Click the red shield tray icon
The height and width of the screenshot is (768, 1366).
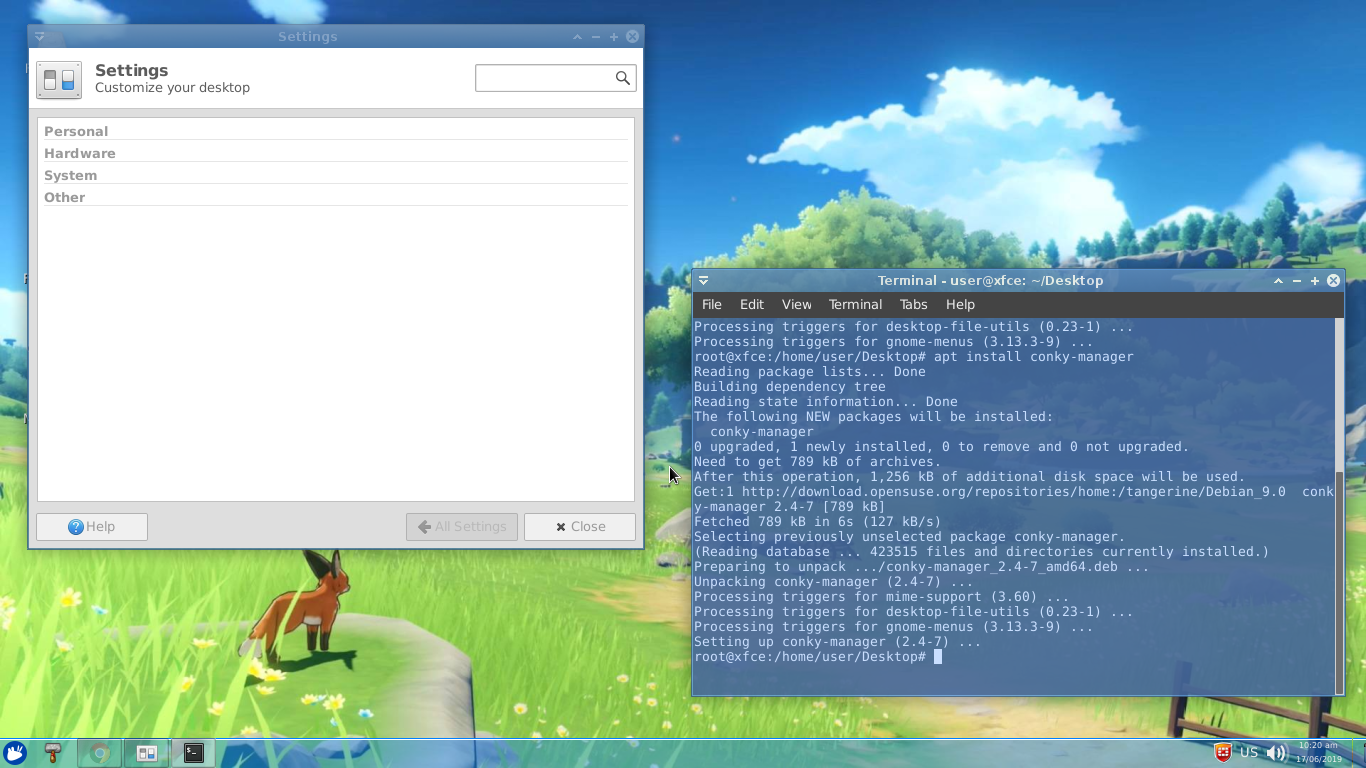pyautogui.click(x=1222, y=753)
